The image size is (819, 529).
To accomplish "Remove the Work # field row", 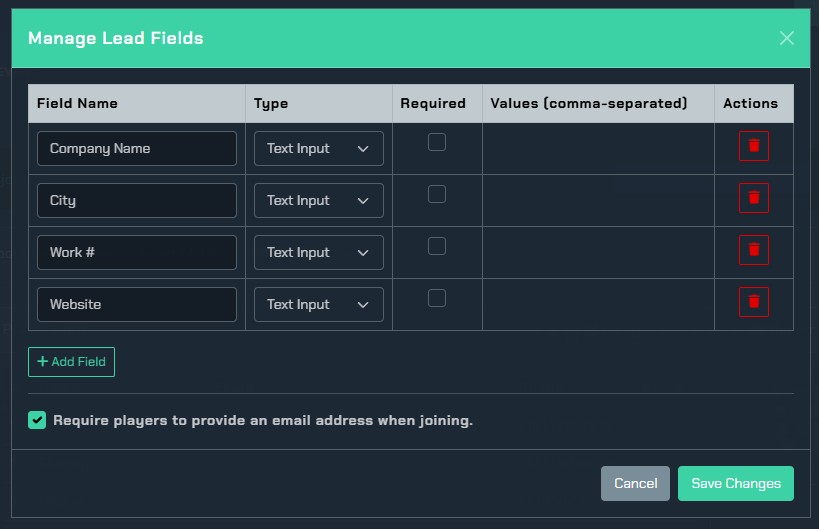I will click(x=753, y=250).
